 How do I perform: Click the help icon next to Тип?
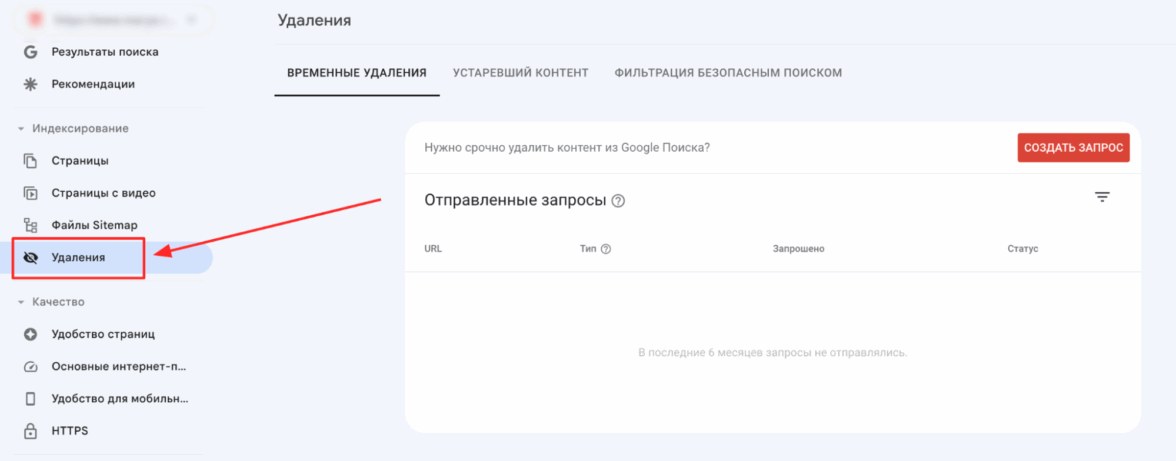605,249
